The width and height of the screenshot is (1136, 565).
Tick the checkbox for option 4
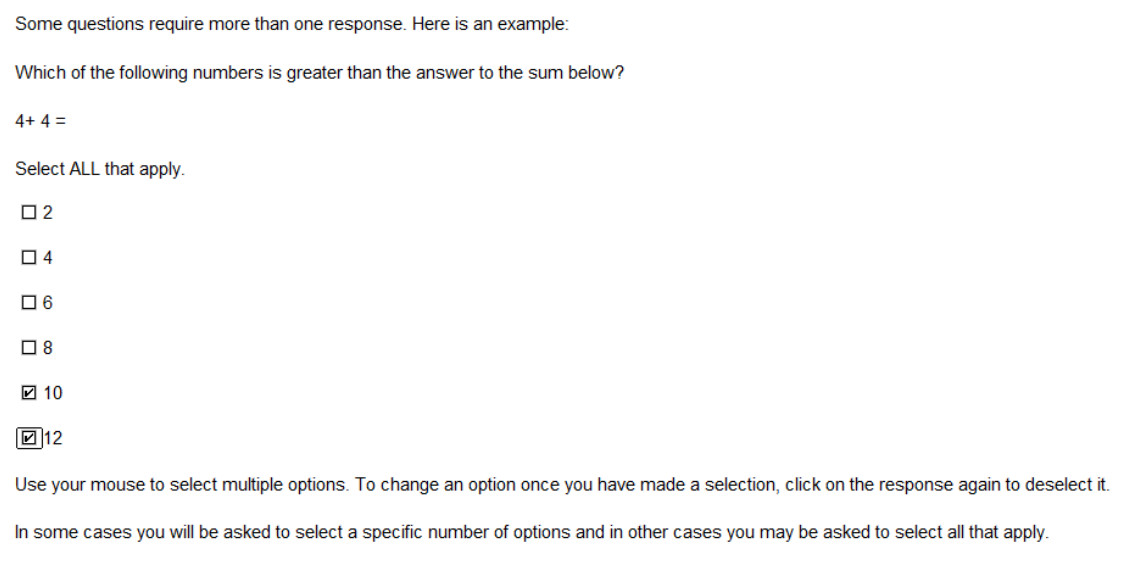(28, 258)
